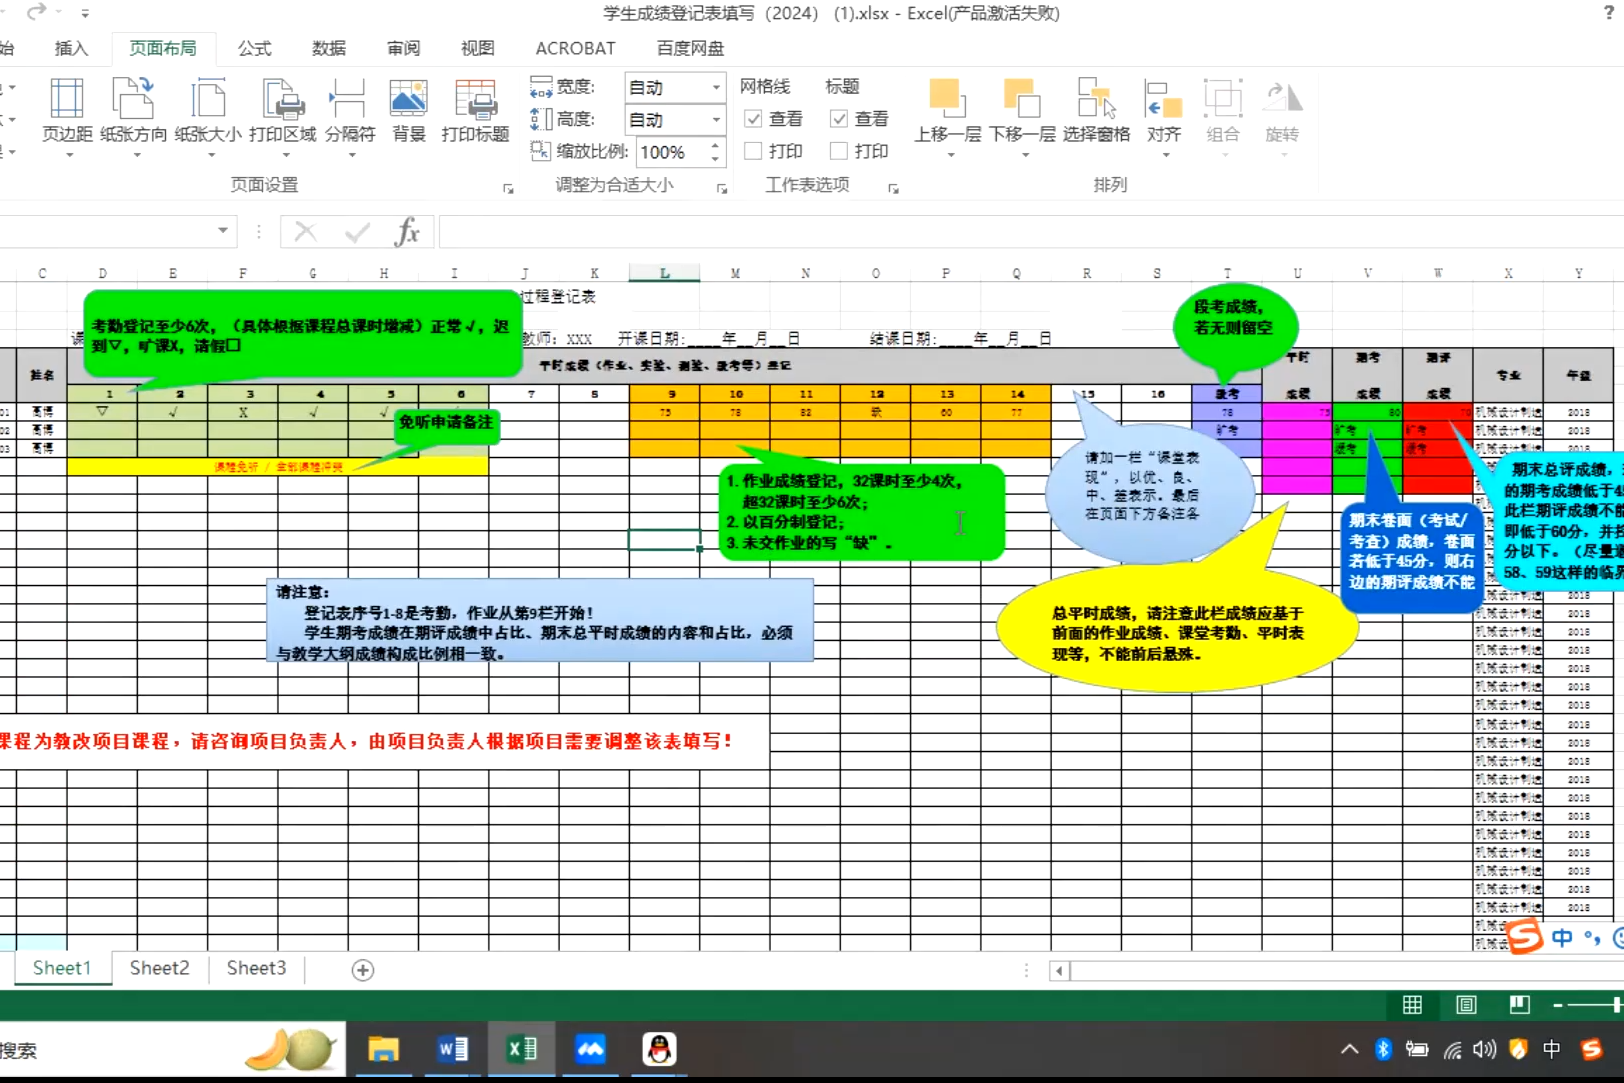
Task: Open the Name Box dropdown arrow
Action: (x=223, y=231)
